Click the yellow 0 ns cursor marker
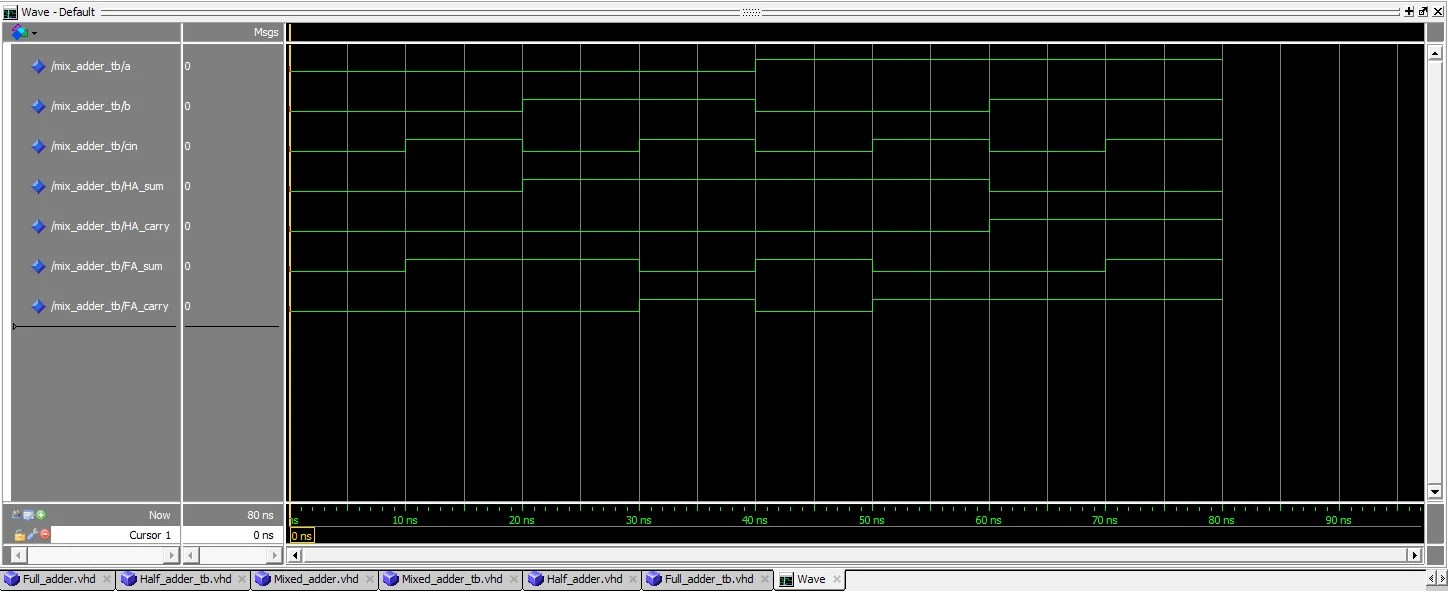The height and width of the screenshot is (591, 1448). tap(302, 536)
